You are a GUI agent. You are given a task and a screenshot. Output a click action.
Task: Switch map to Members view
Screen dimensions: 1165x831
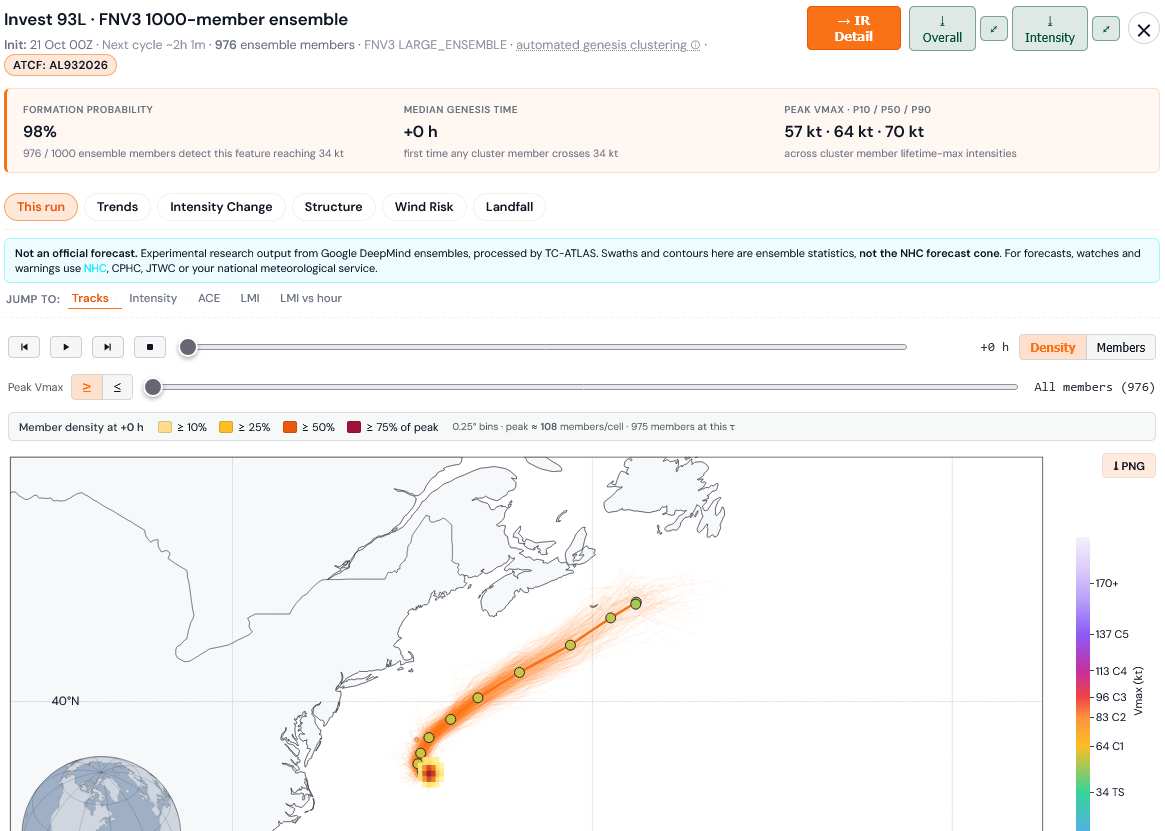pyautogui.click(x=1120, y=347)
